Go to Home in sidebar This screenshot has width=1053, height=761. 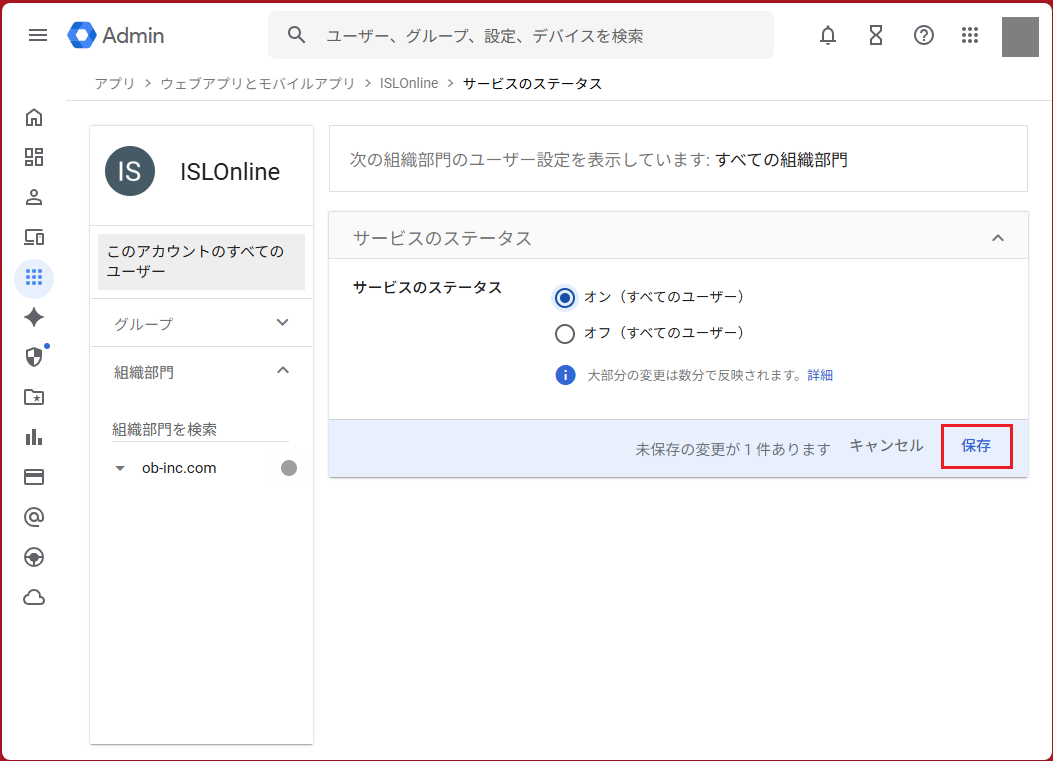(x=34, y=118)
